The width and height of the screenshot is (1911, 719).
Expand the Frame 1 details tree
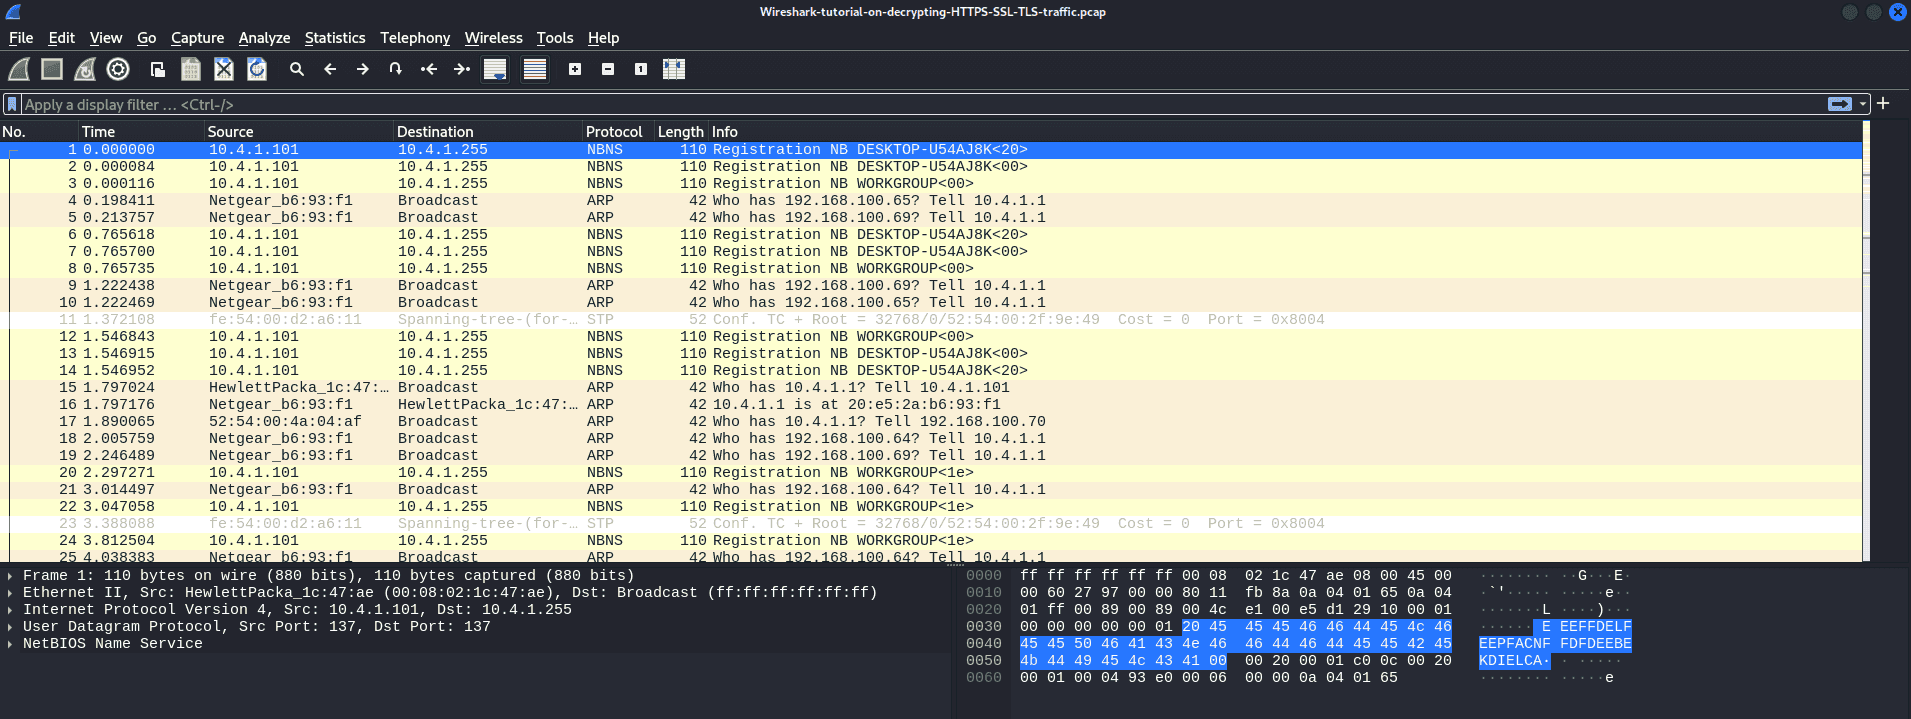point(10,576)
